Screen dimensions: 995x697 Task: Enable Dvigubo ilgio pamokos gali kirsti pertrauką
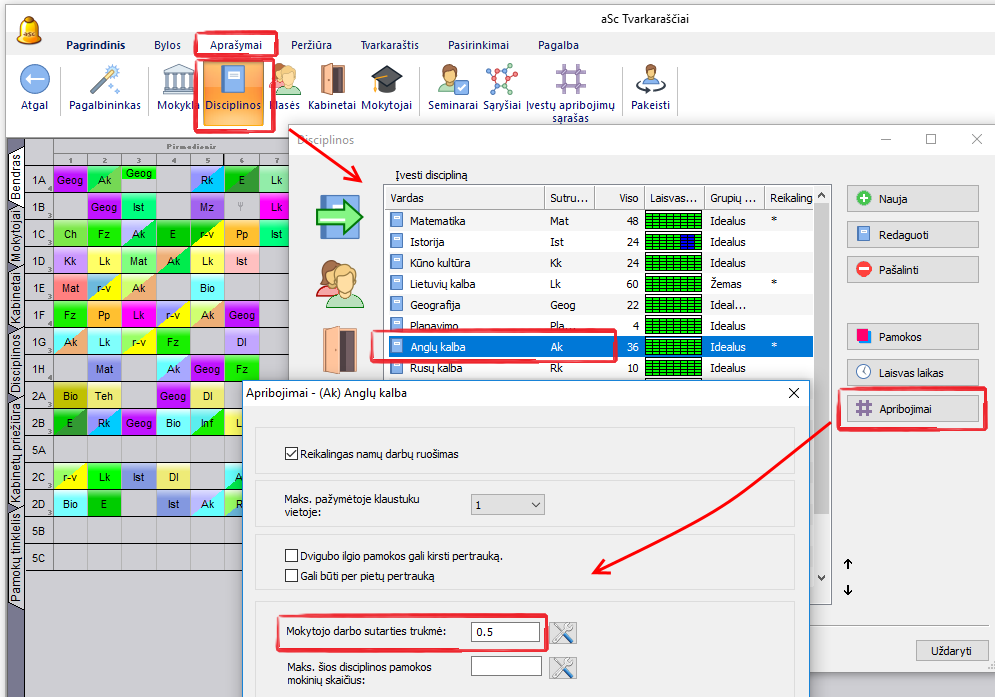(x=291, y=556)
